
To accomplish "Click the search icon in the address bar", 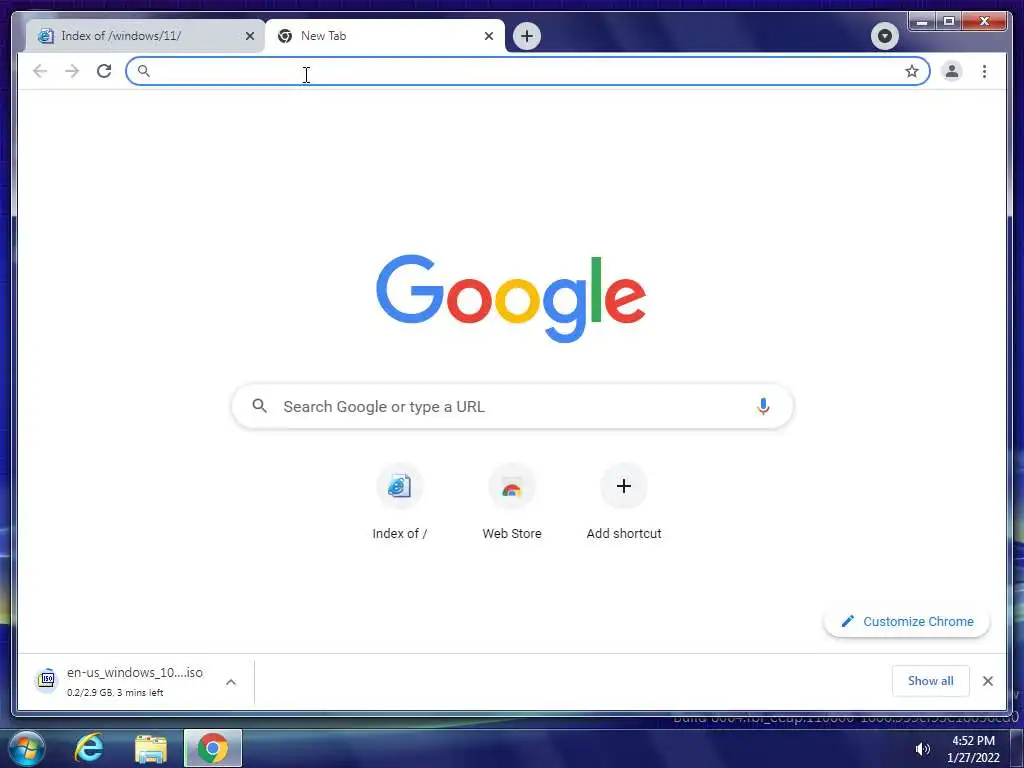I will click(x=144, y=71).
